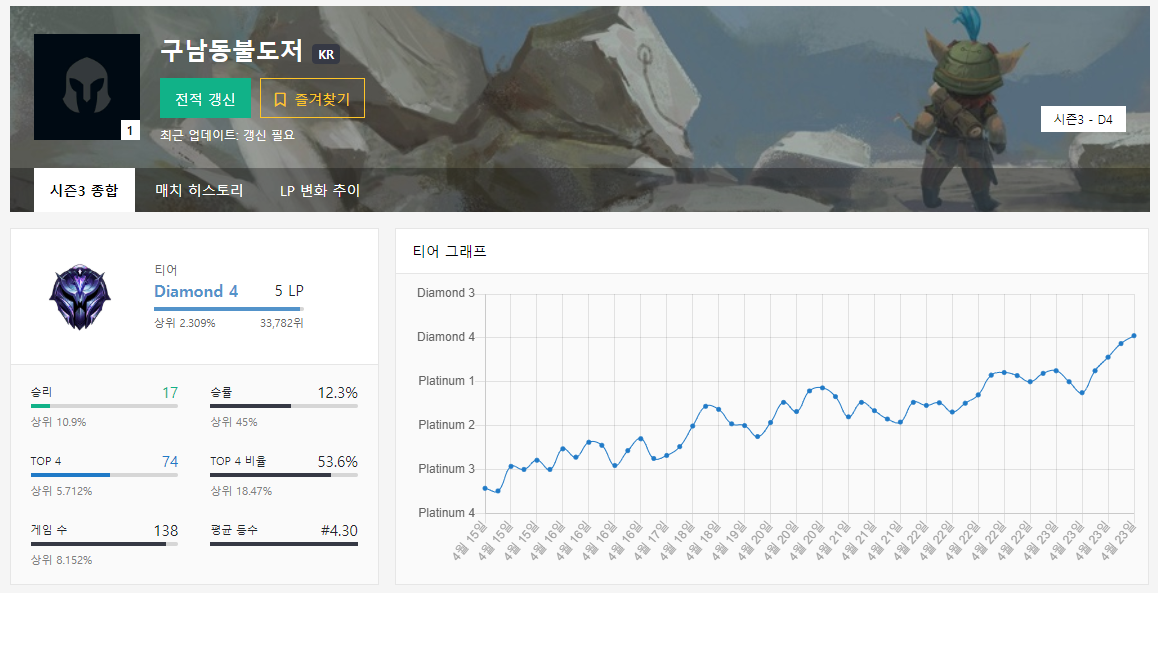Click the 평균 등수 progress bar
The image size is (1158, 648).
(283, 544)
